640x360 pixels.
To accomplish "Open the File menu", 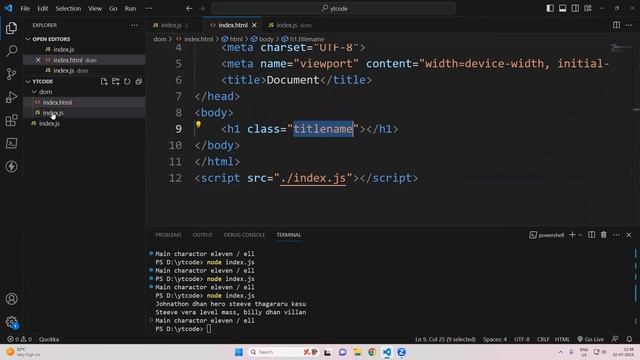I will pos(25,8).
